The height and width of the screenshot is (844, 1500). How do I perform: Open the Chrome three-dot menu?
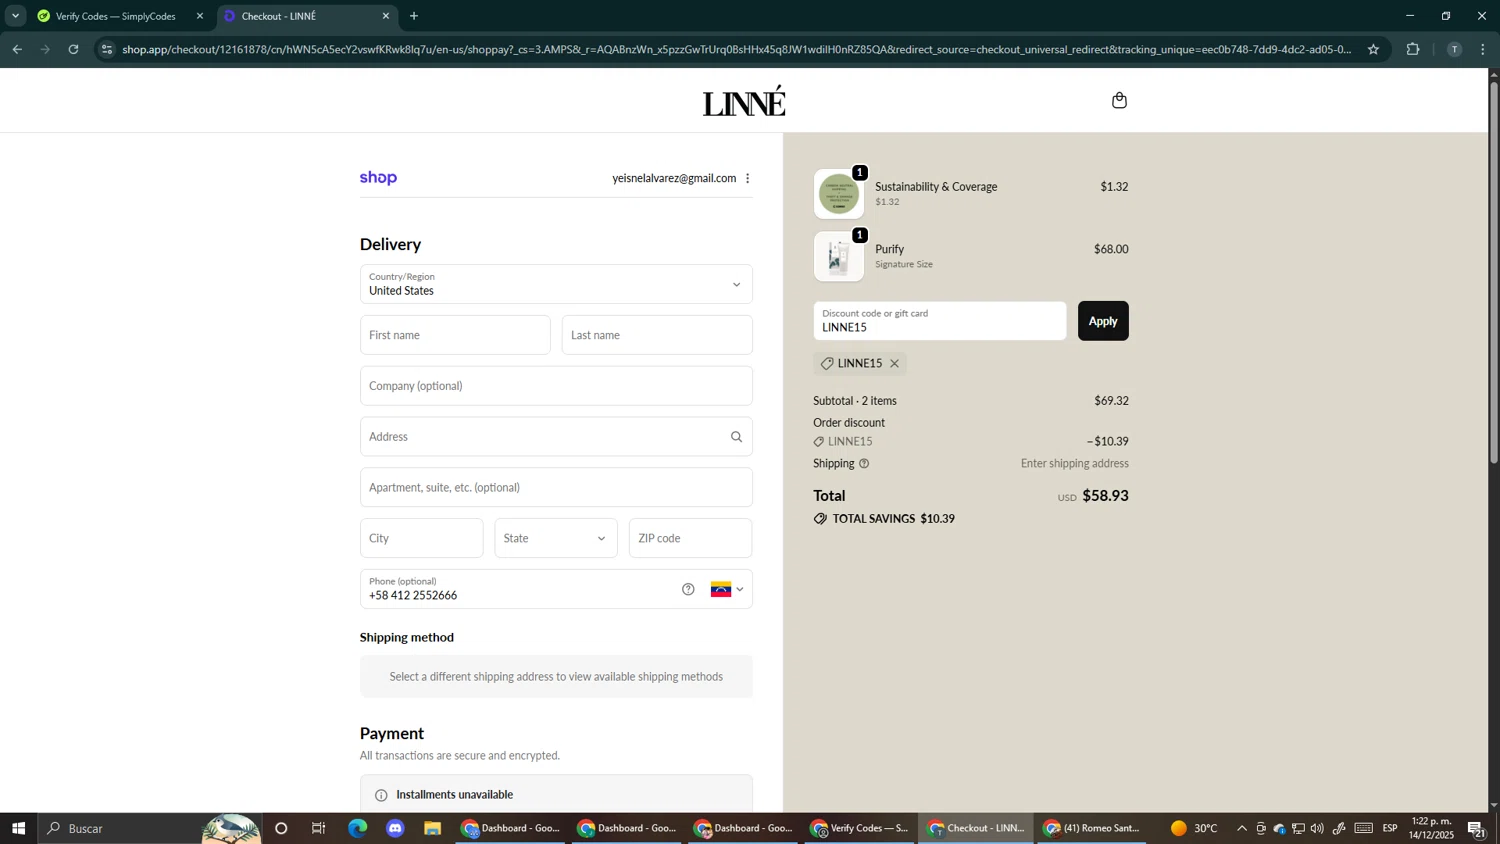coord(1483,49)
